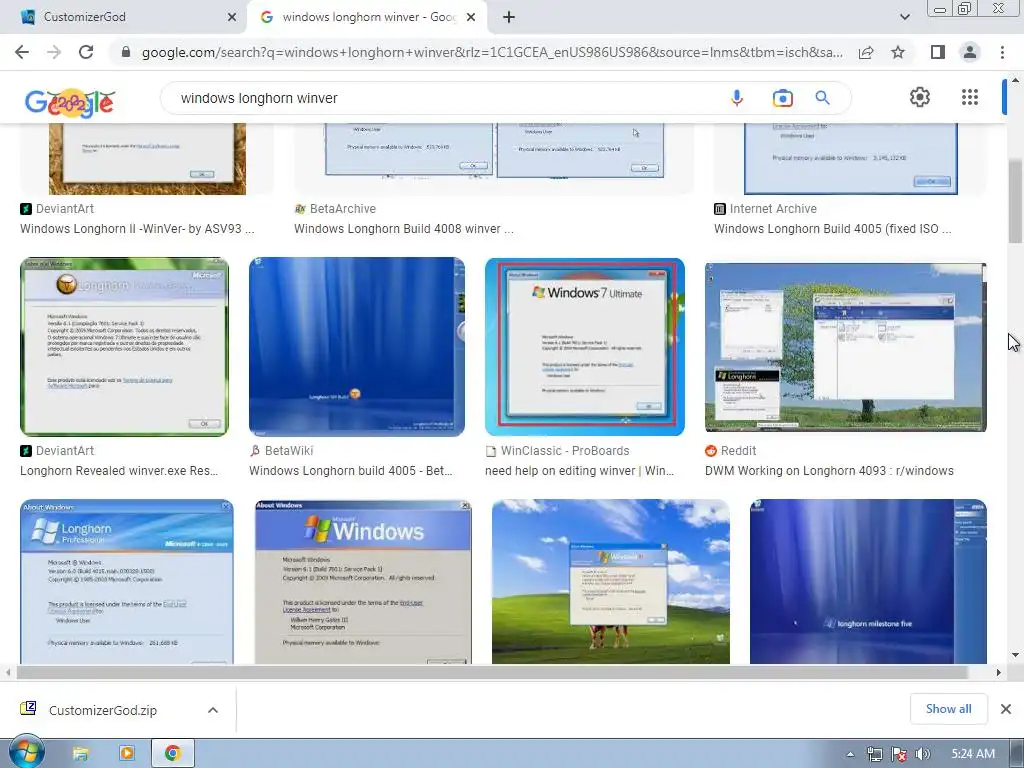Image resolution: width=1024 pixels, height=768 pixels.
Task: Open Windows Explorer from taskbar
Action: pyautogui.click(x=80, y=754)
